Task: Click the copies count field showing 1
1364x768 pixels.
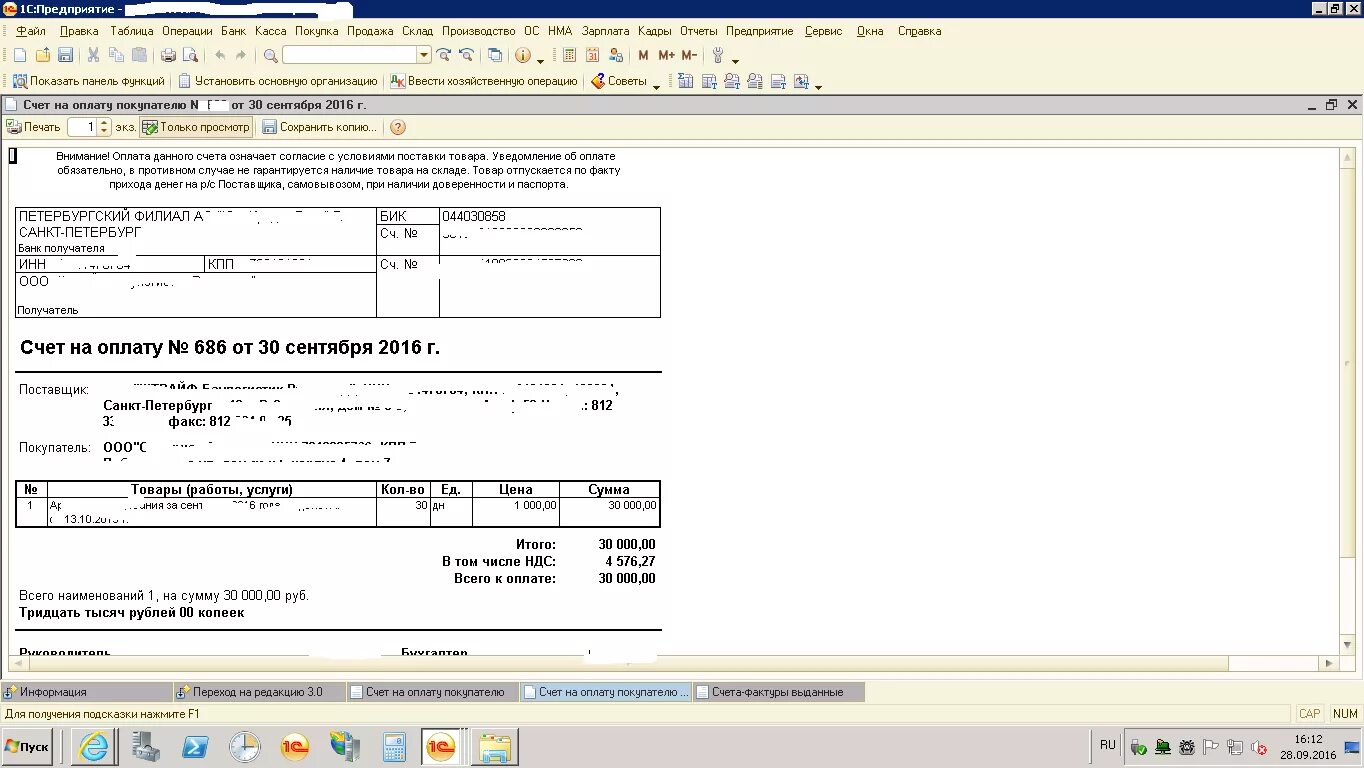Action: pyautogui.click(x=82, y=127)
